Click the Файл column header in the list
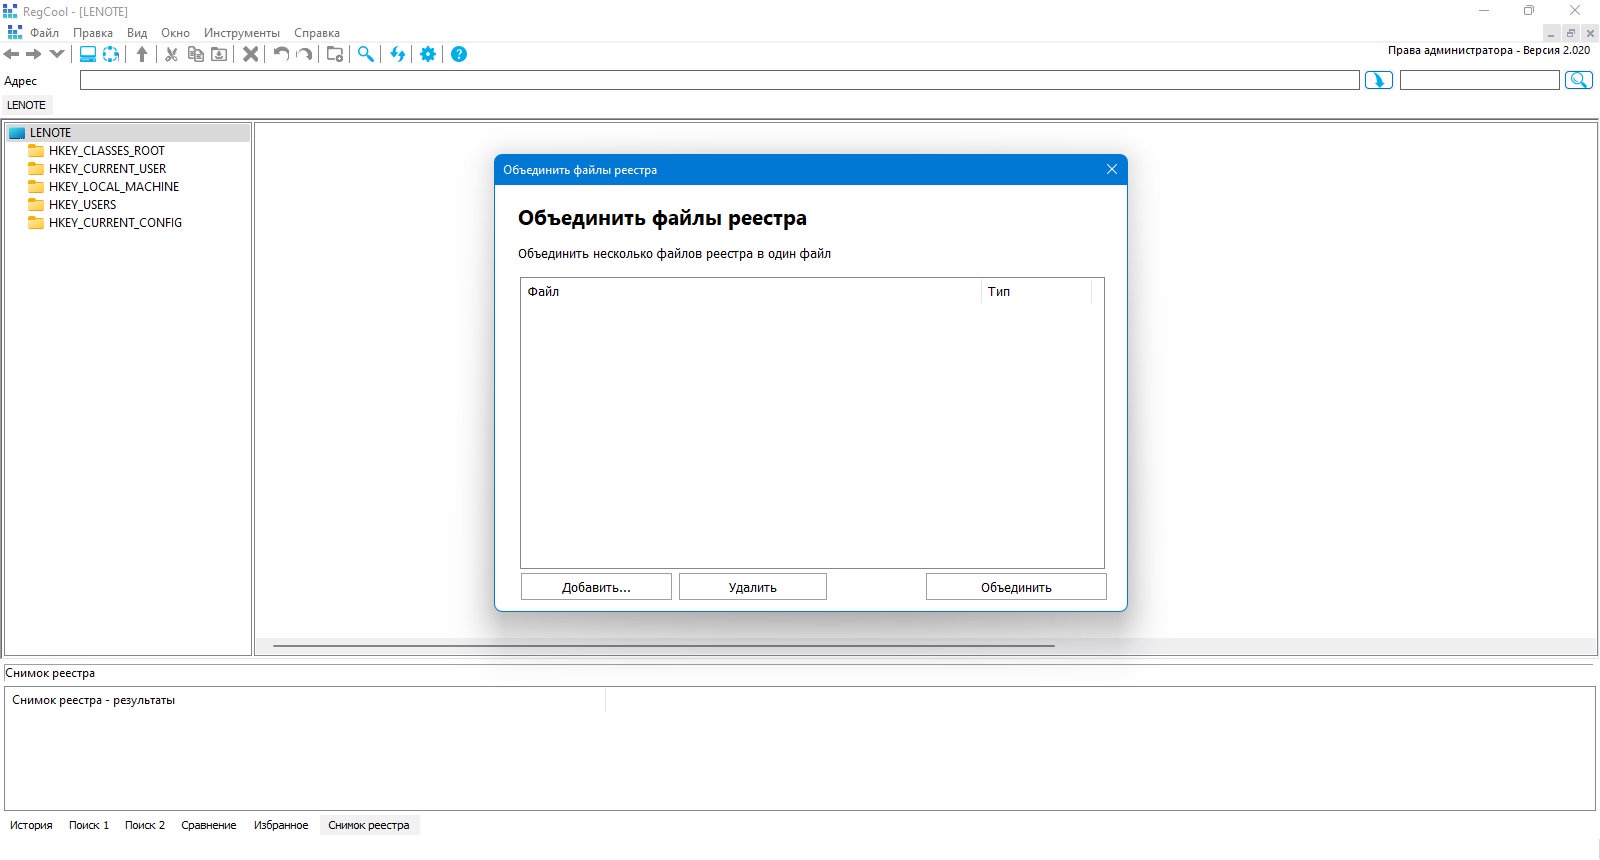 751,292
